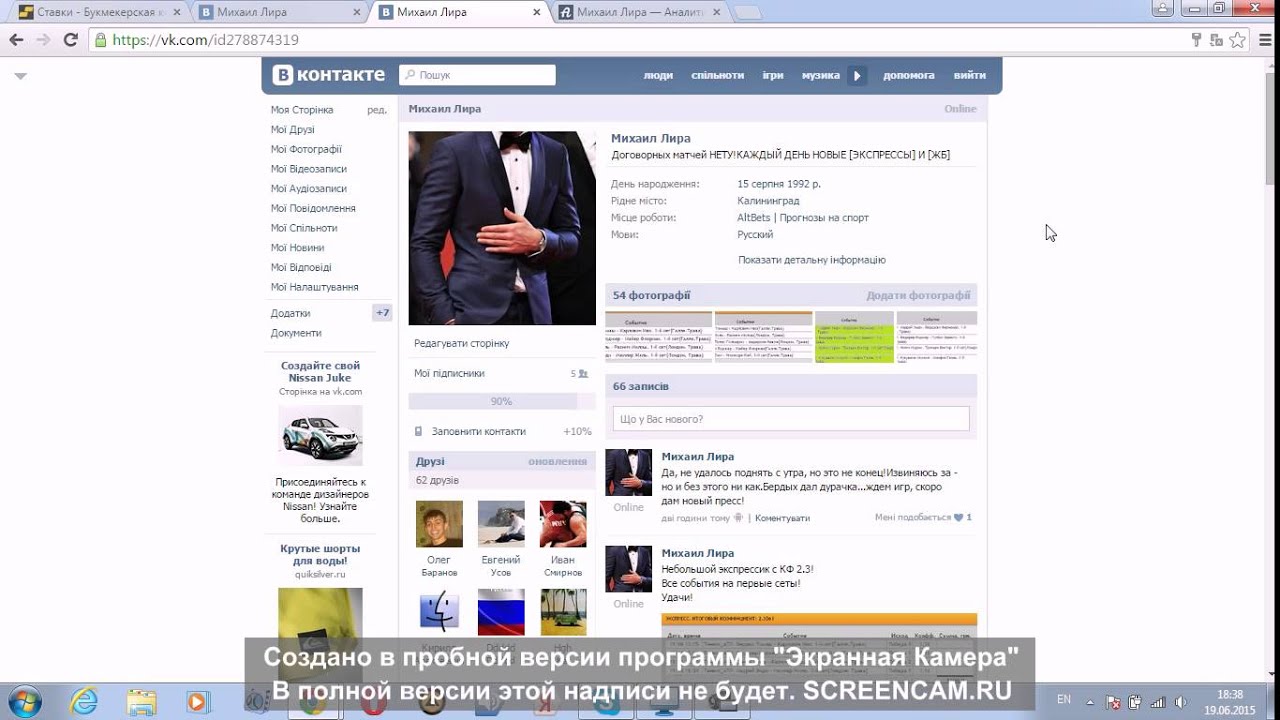This screenshot has width=1280, height=720.
Task: Click author avatar on first wall post
Action: point(629,472)
